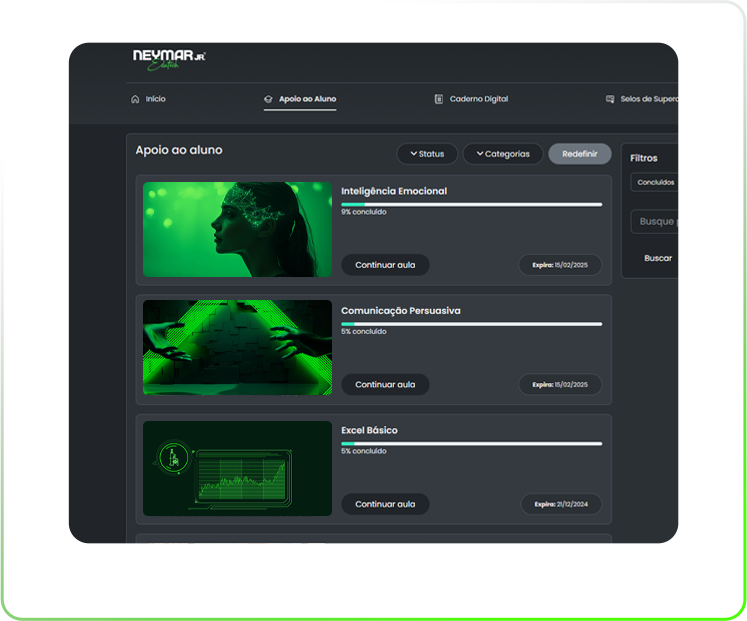Select the Concluídos filter chip
Viewport: 747px width, 621px height.
(x=655, y=182)
